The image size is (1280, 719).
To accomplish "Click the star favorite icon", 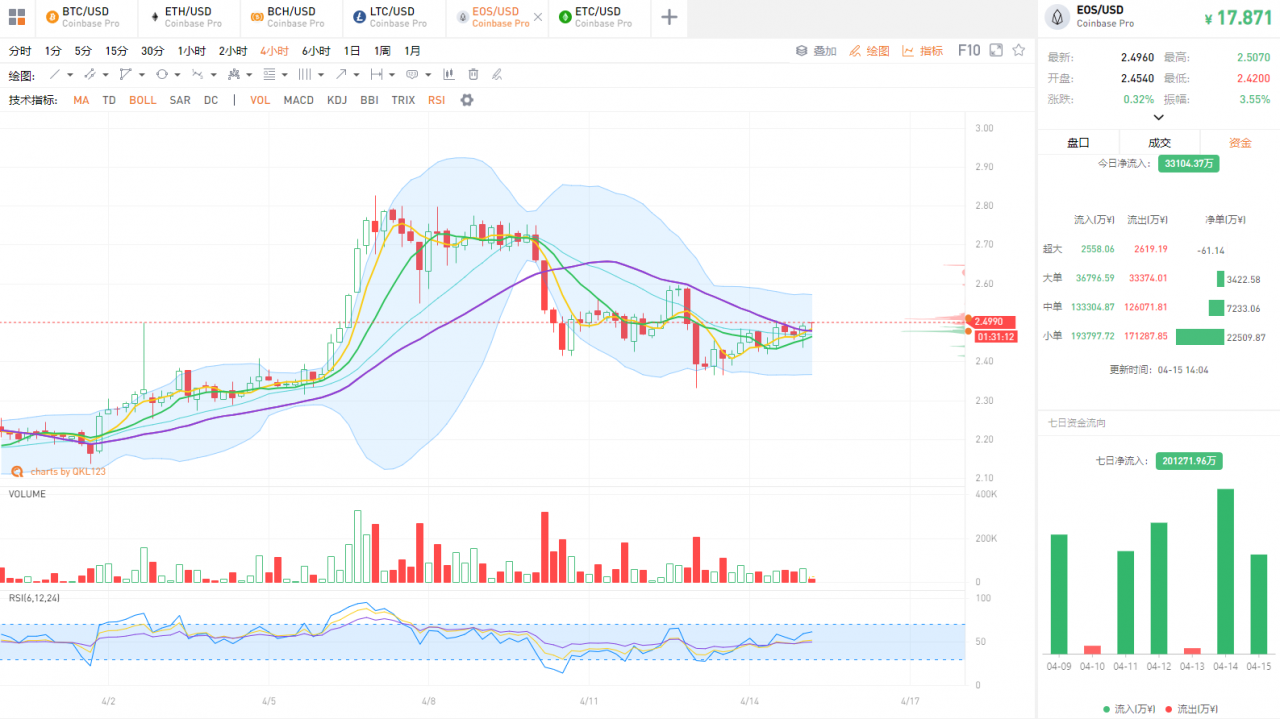I will coord(1016,49).
